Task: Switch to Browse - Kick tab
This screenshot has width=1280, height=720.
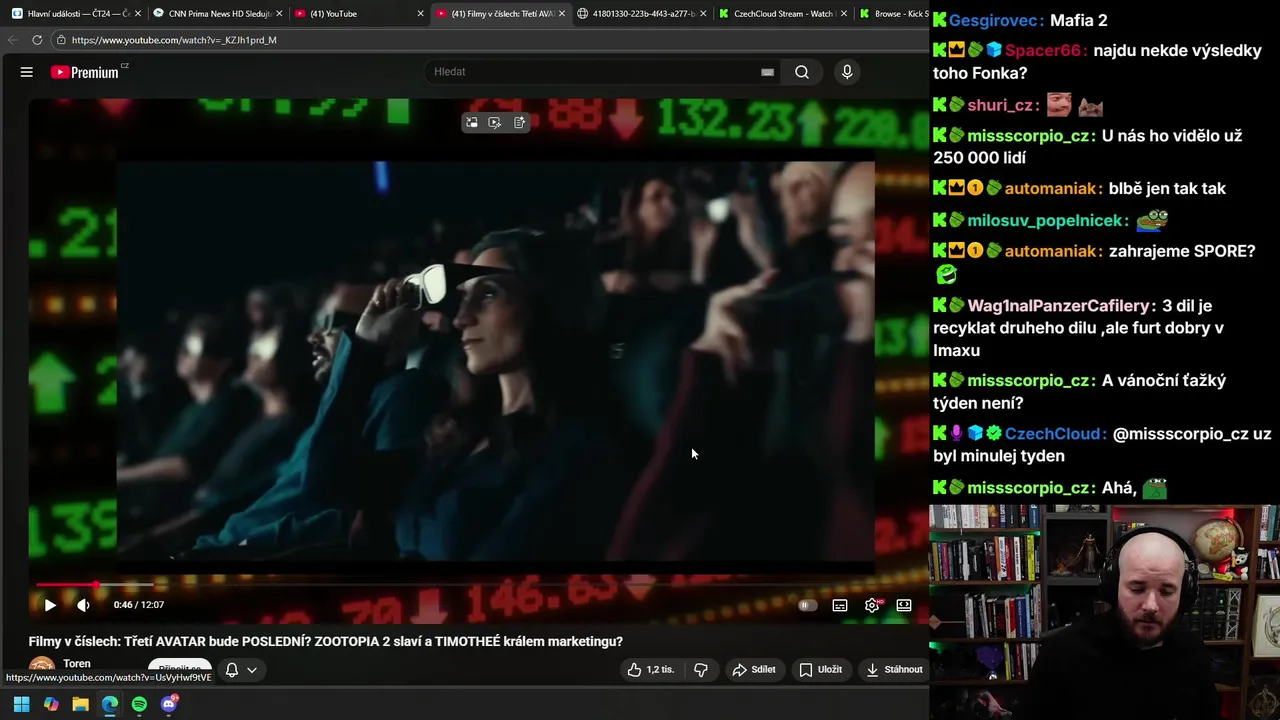Action: click(x=893, y=14)
